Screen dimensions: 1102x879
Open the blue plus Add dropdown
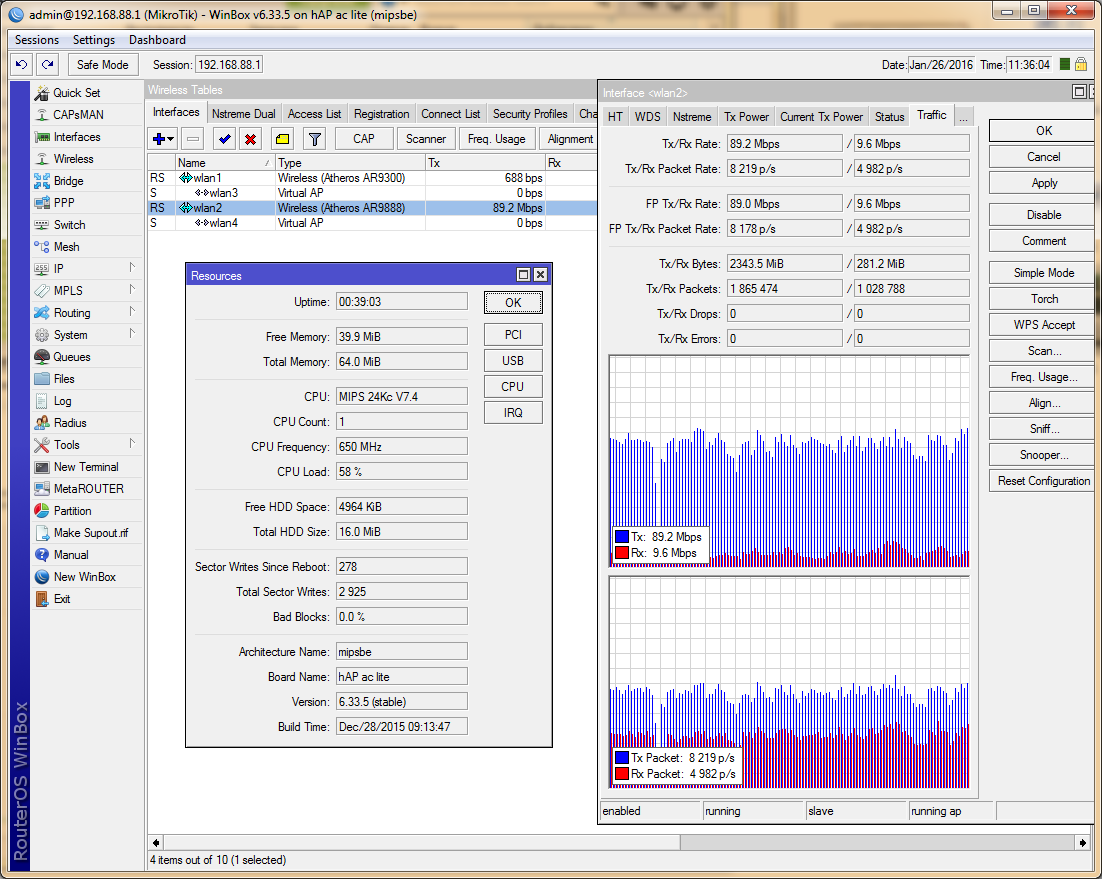[x=163, y=139]
